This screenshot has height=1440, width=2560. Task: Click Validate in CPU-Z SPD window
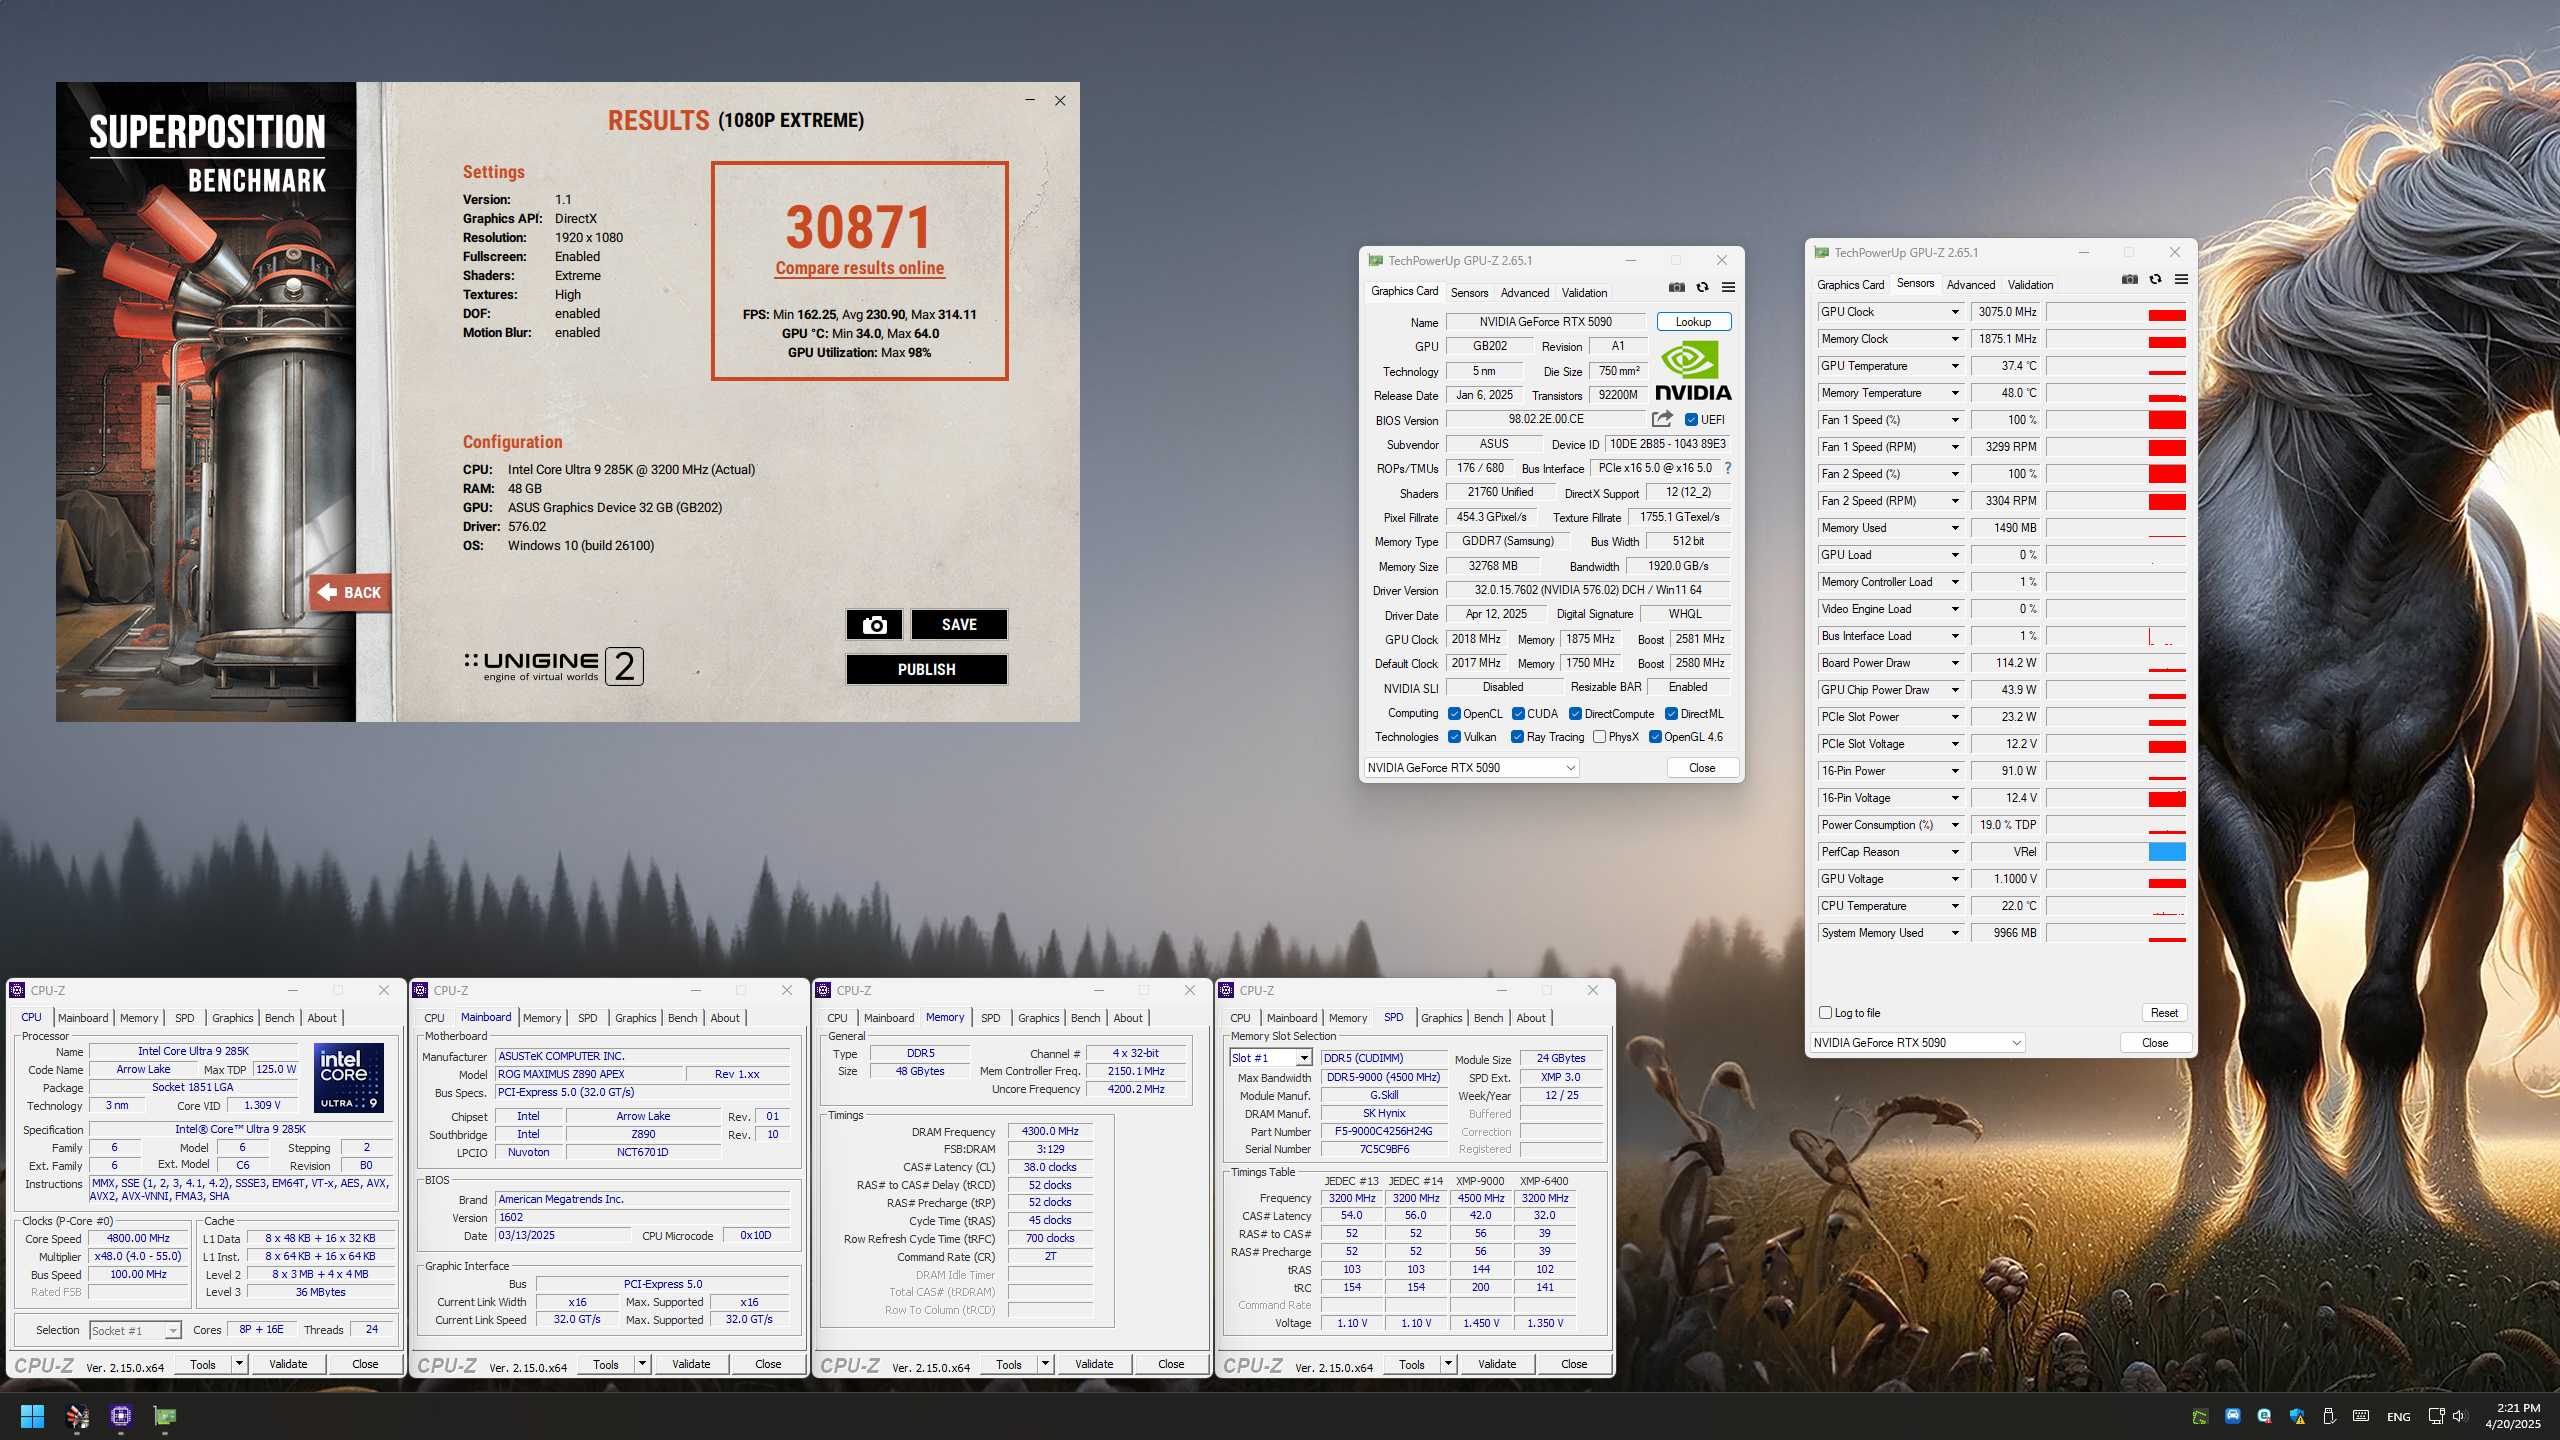tap(1497, 1364)
